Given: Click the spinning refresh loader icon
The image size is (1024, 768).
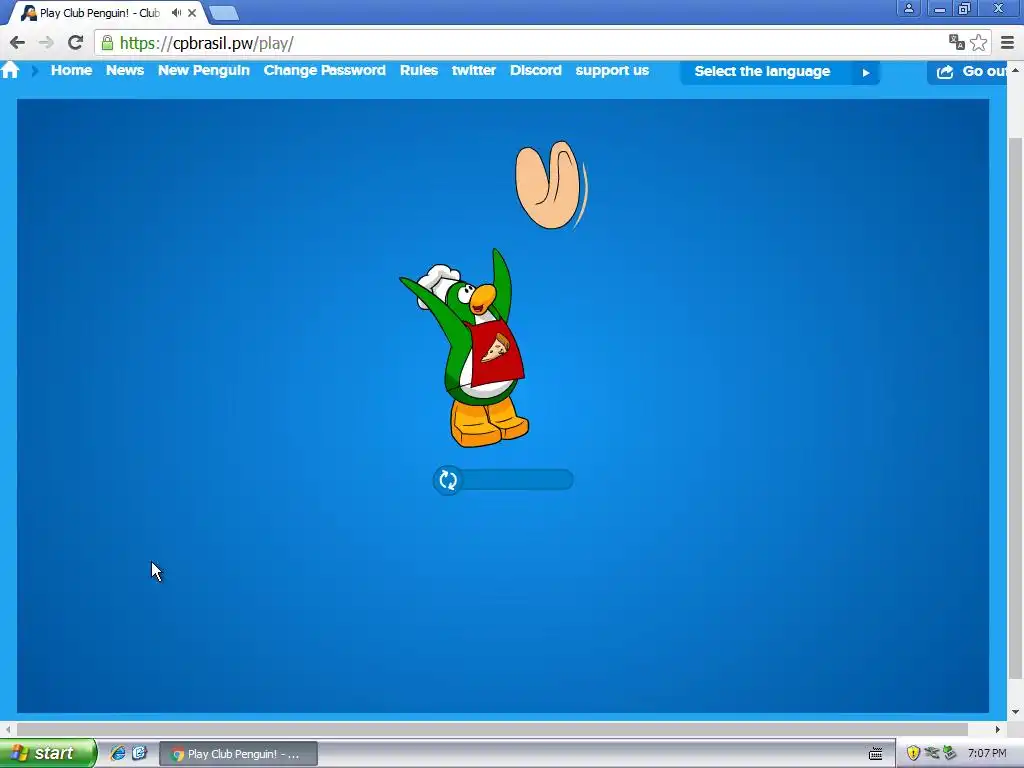Looking at the screenshot, I should 448,480.
